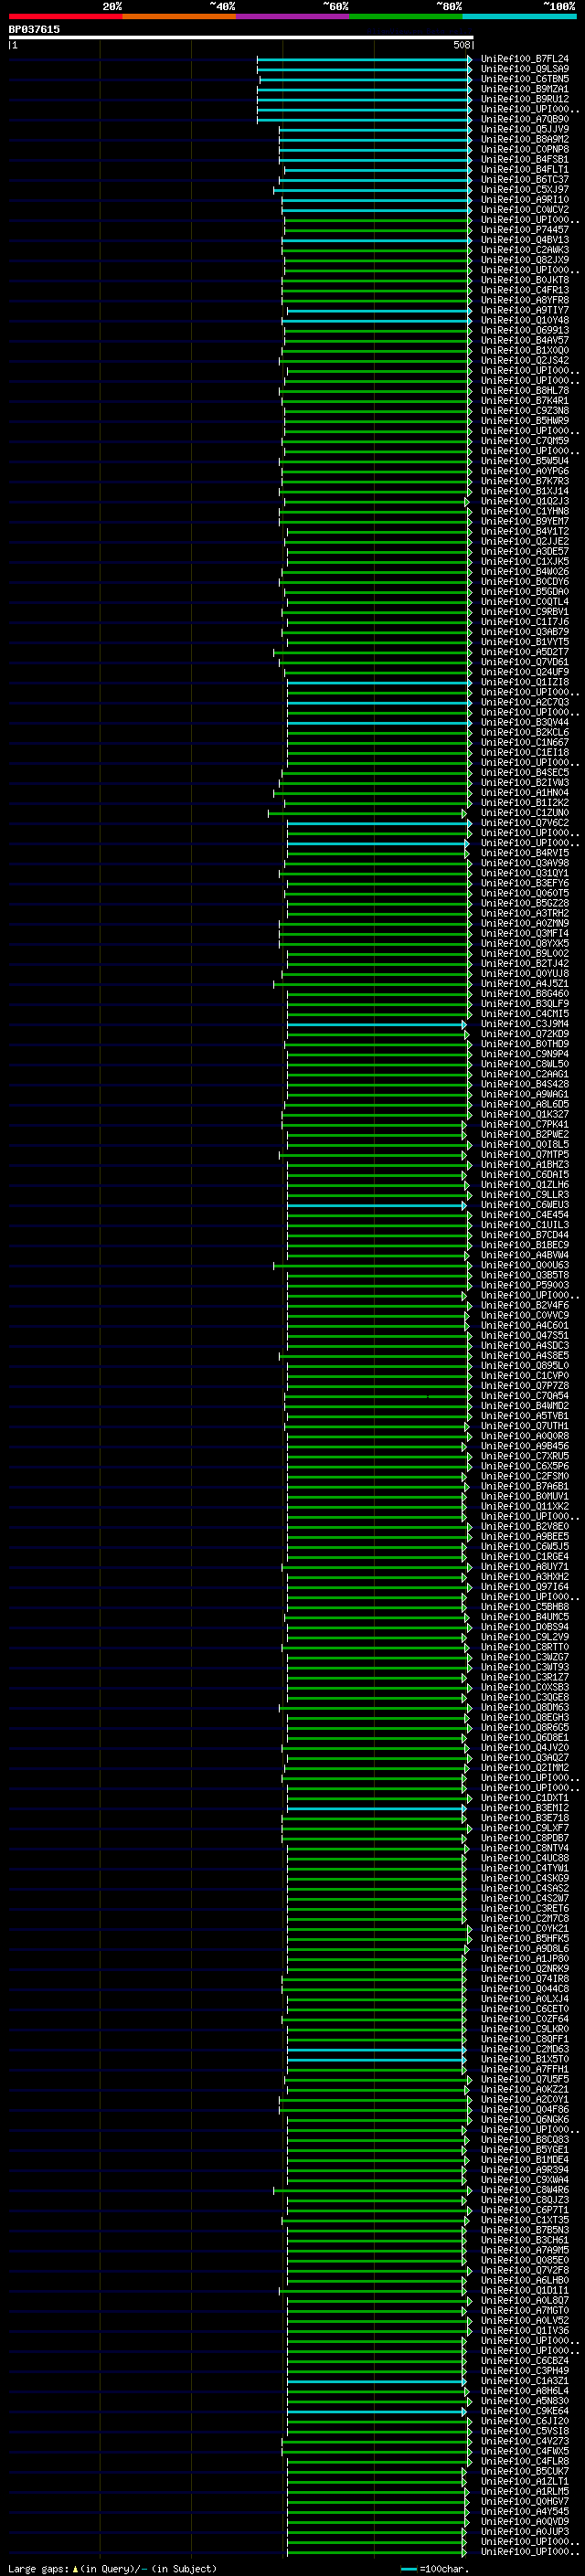
Task: Select hit label UniRef100_A8YFR8
Action: click(x=525, y=300)
